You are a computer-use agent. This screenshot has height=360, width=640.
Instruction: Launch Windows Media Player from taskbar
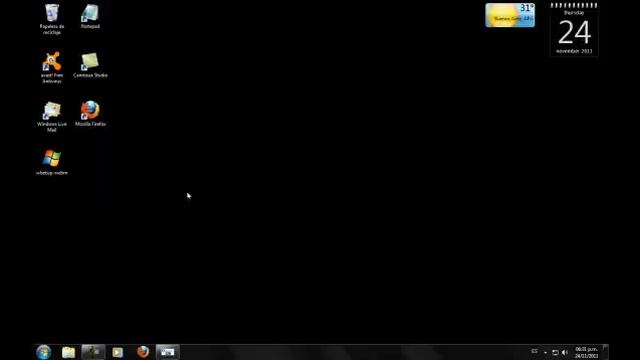118,352
